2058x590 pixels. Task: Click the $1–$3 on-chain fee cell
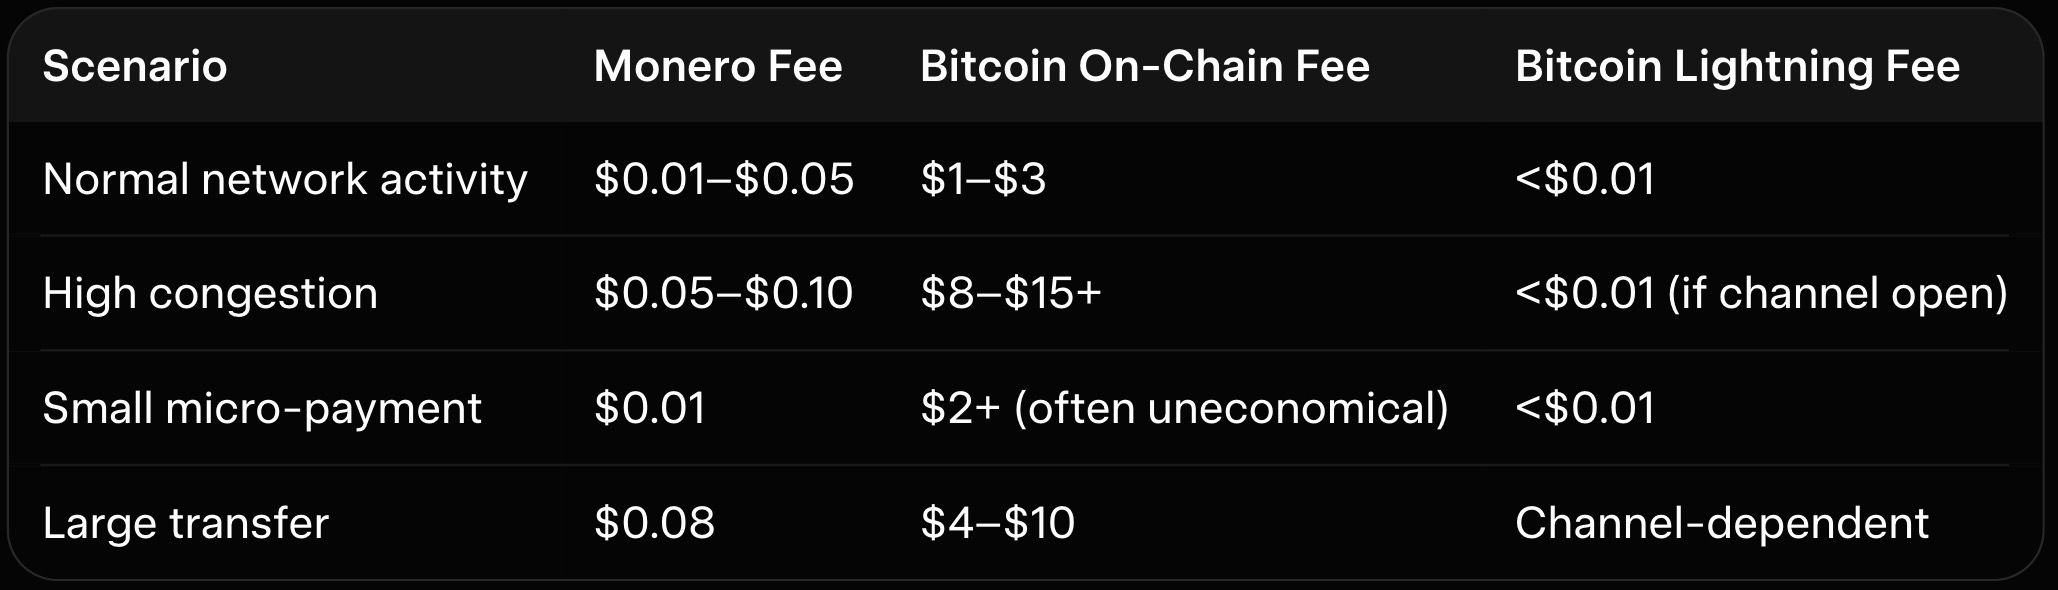tap(983, 180)
